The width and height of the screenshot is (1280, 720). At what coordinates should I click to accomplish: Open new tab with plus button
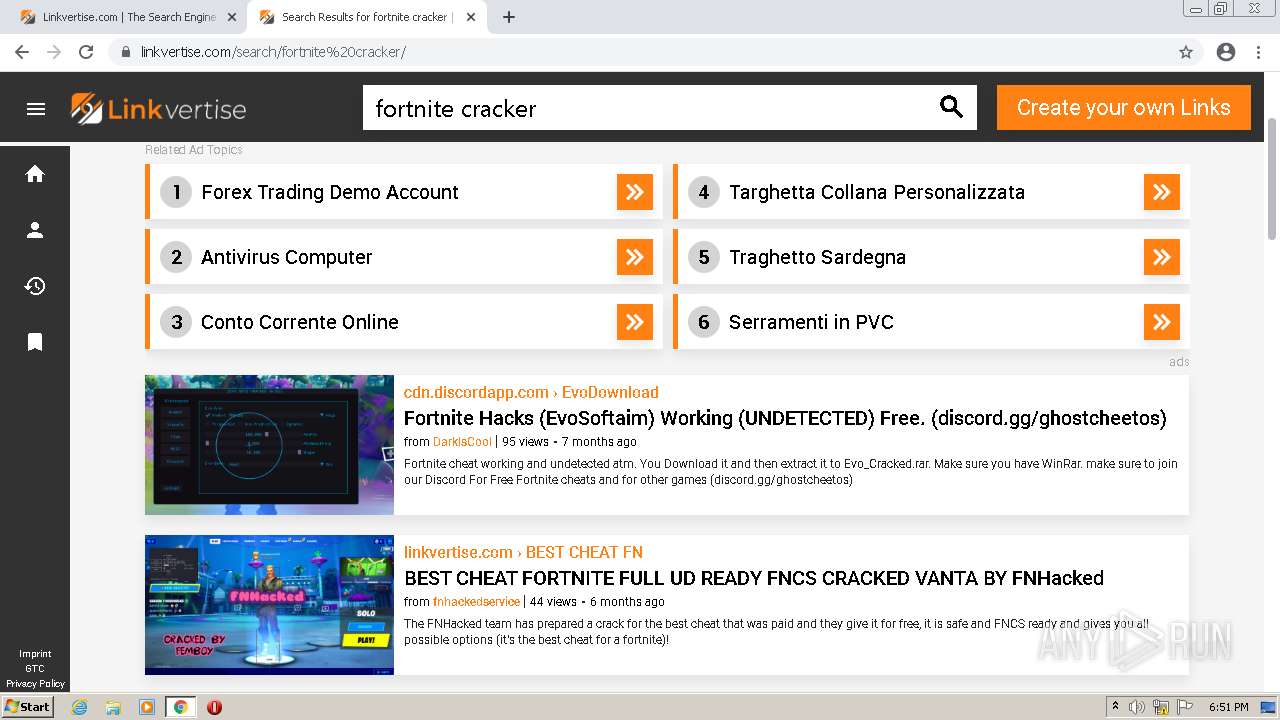coord(509,17)
